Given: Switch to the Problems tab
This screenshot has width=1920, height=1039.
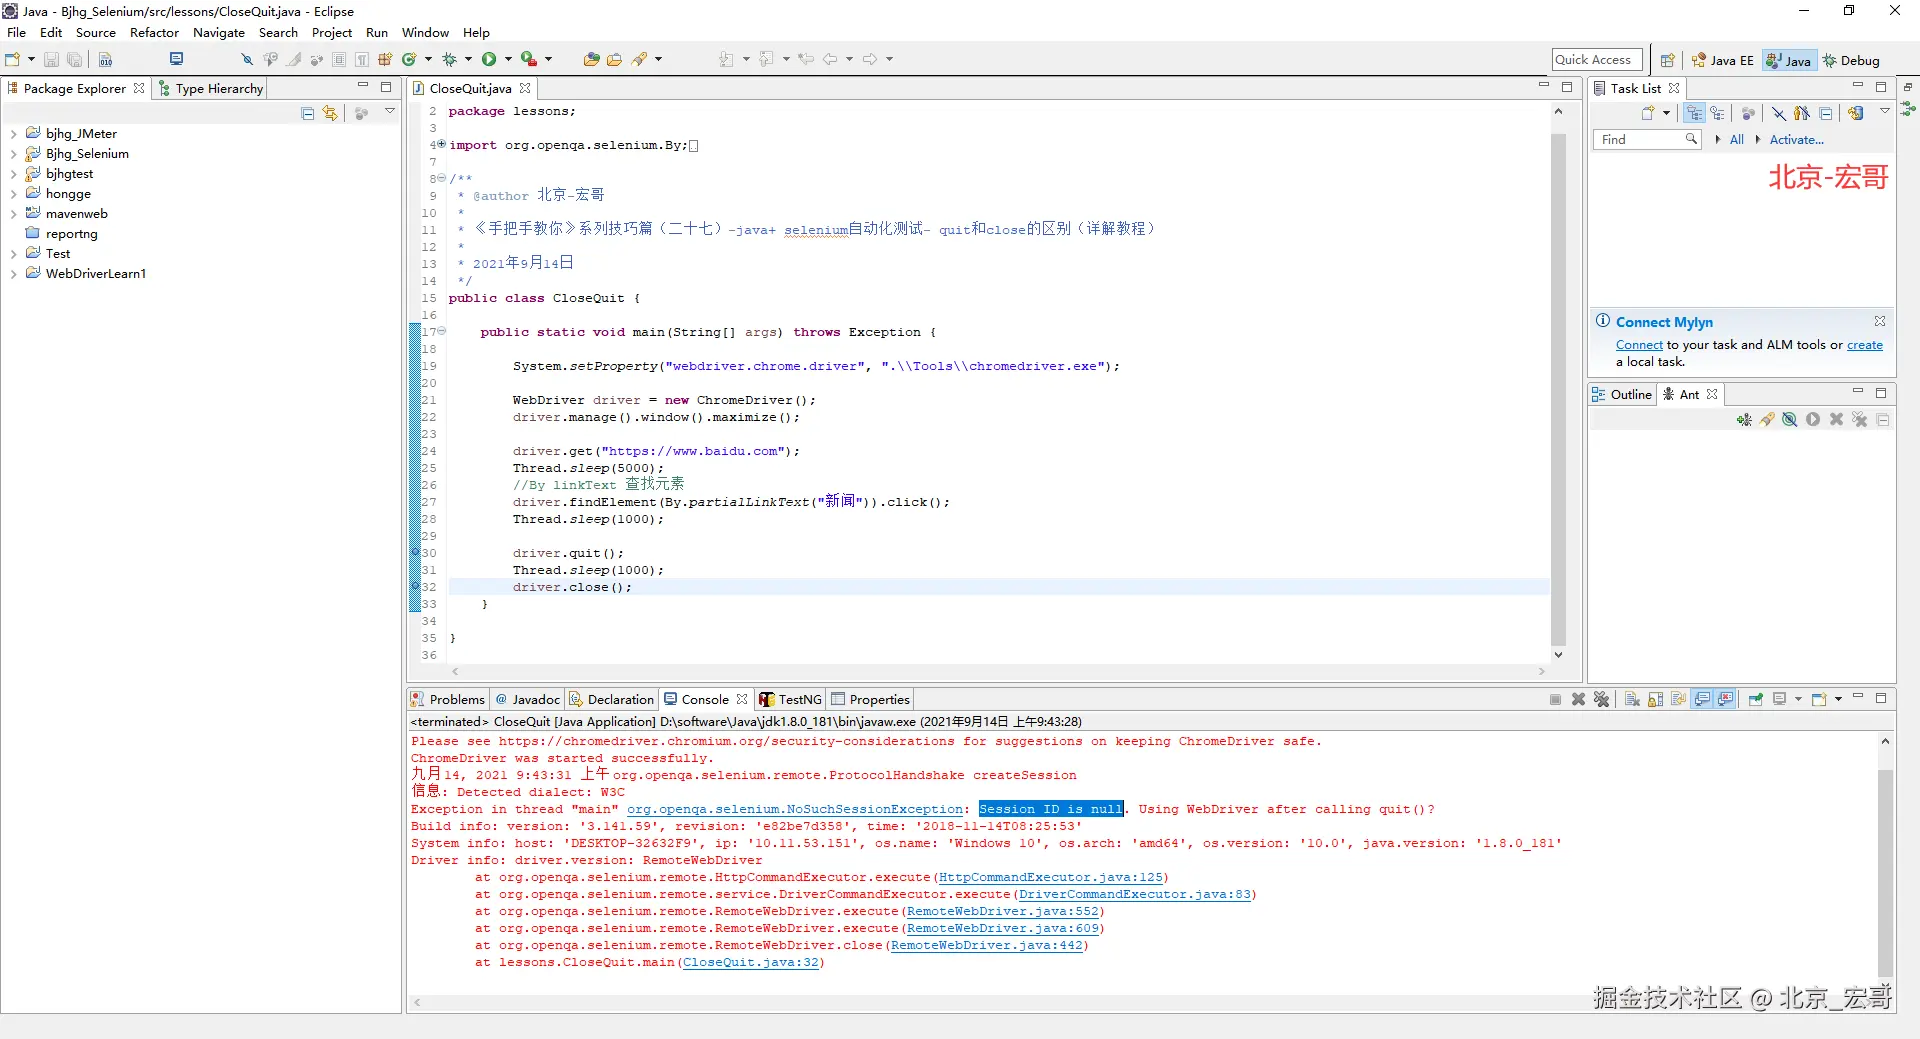Looking at the screenshot, I should (448, 699).
